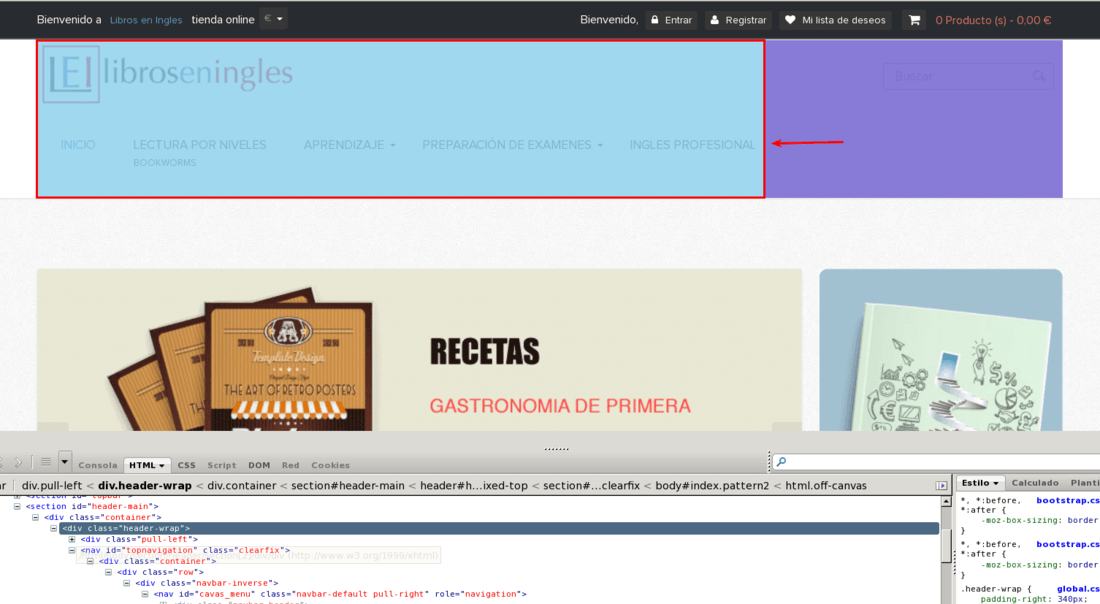This screenshot has width=1100, height=604.
Task: Click the RECETAS banner slide
Action: [x=420, y=350]
